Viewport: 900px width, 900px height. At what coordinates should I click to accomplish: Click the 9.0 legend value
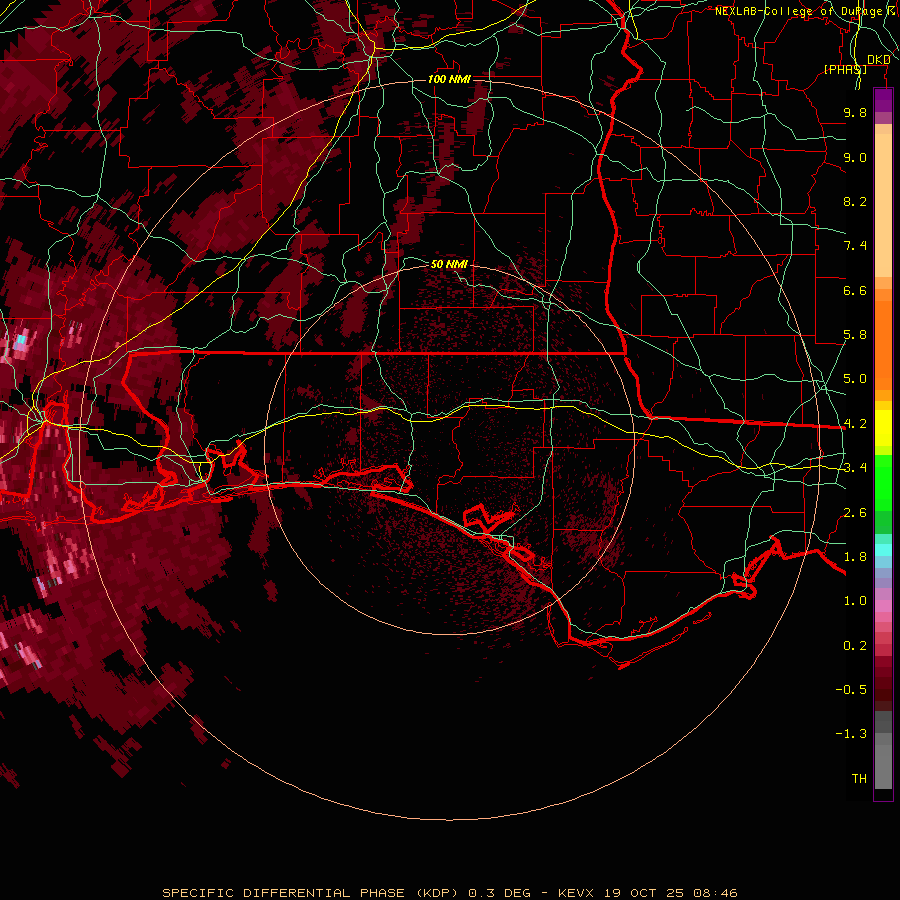coord(855,157)
